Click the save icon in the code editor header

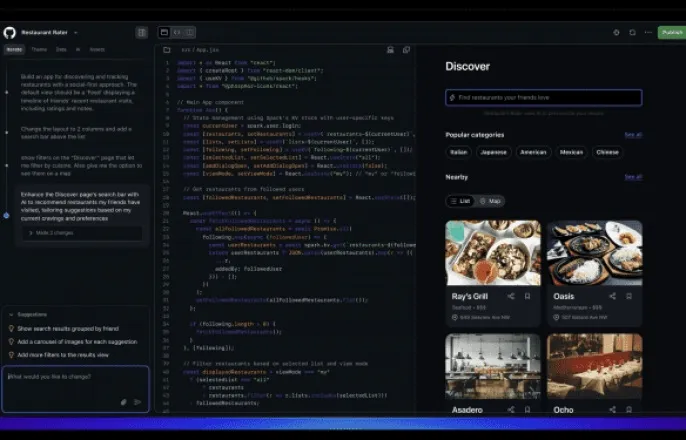pos(390,50)
